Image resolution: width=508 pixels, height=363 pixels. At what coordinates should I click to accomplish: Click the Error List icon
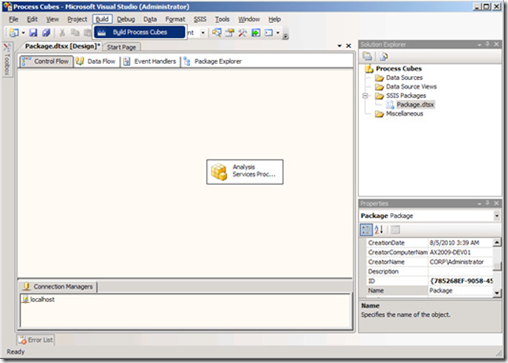[23, 340]
